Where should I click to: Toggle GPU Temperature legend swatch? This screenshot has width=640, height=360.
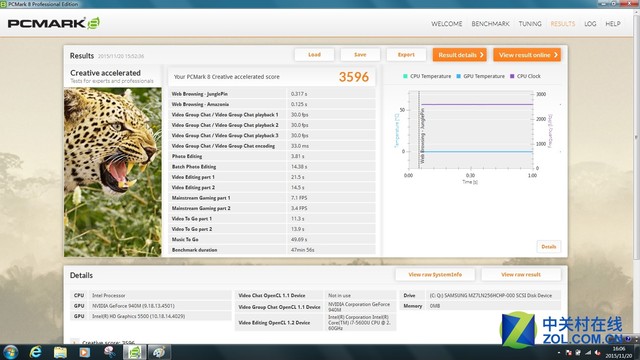[458, 76]
